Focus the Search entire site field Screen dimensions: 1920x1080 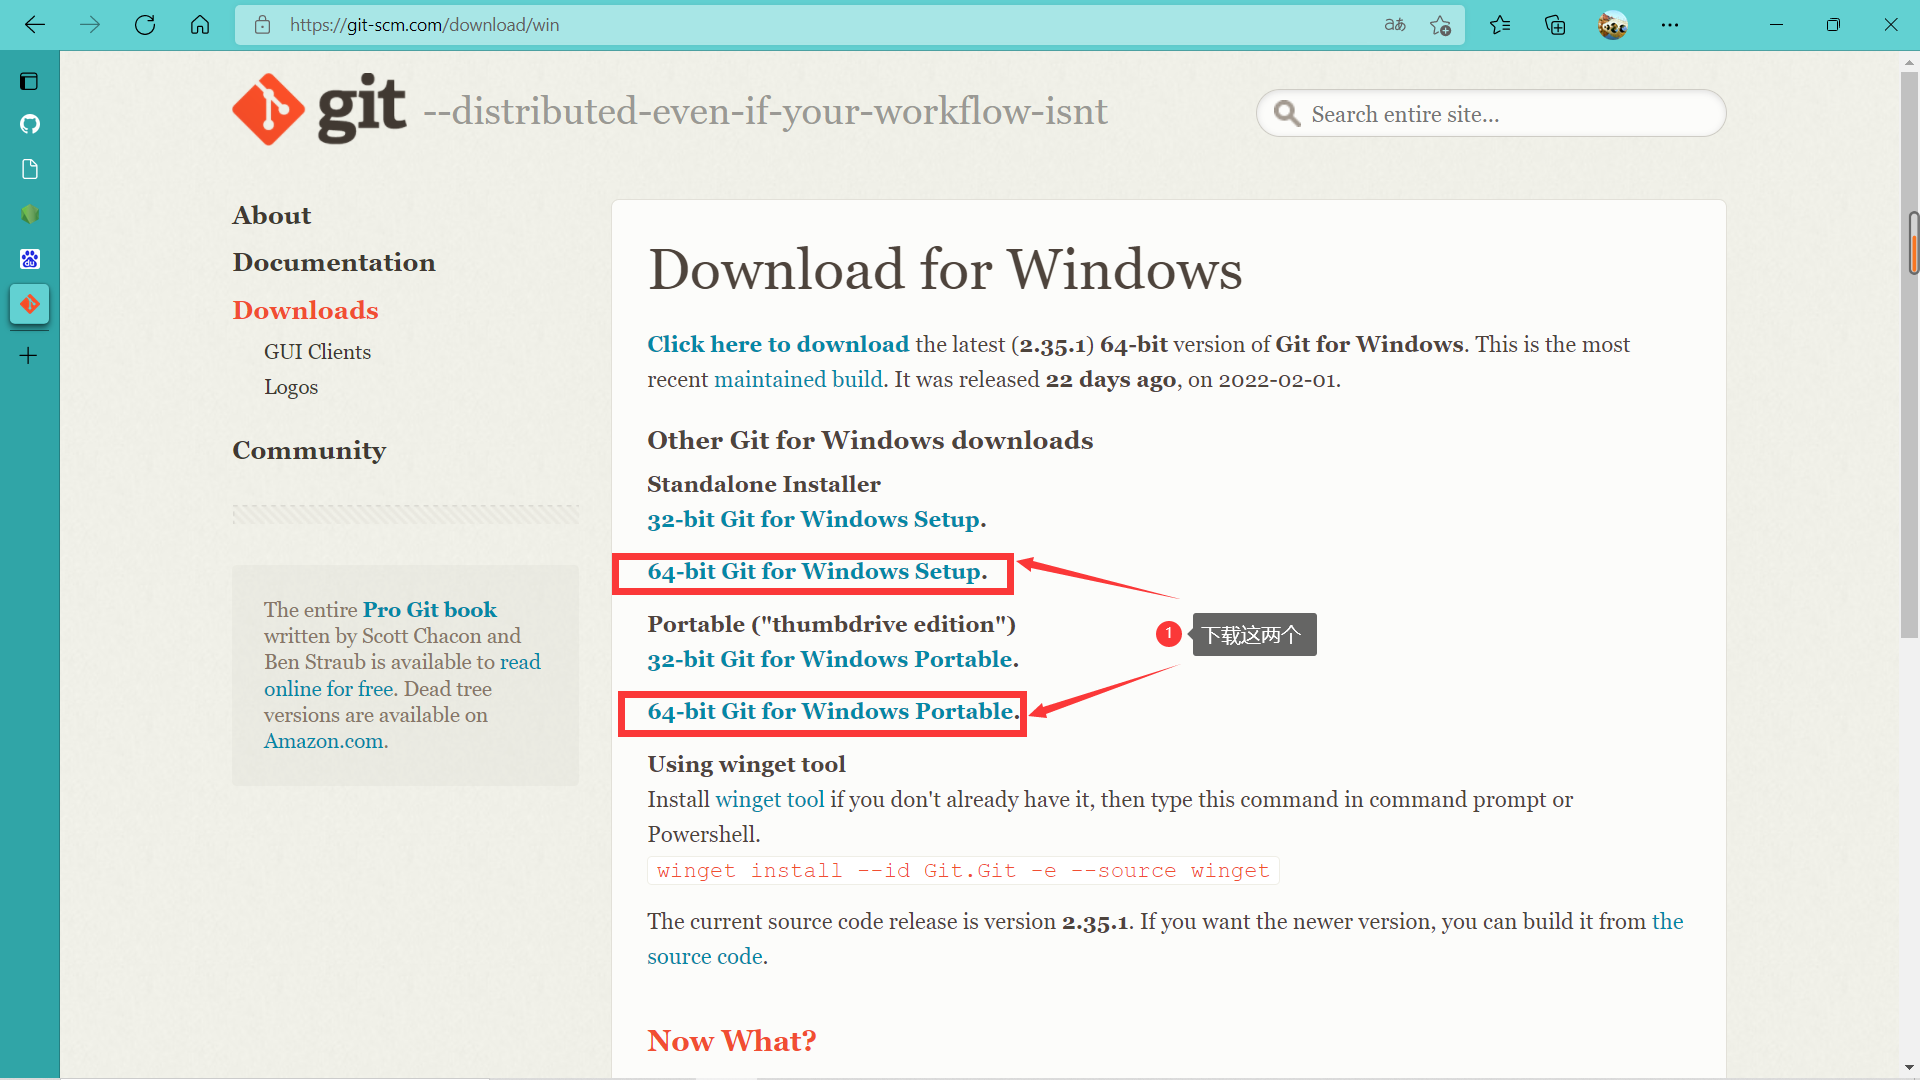point(1491,114)
